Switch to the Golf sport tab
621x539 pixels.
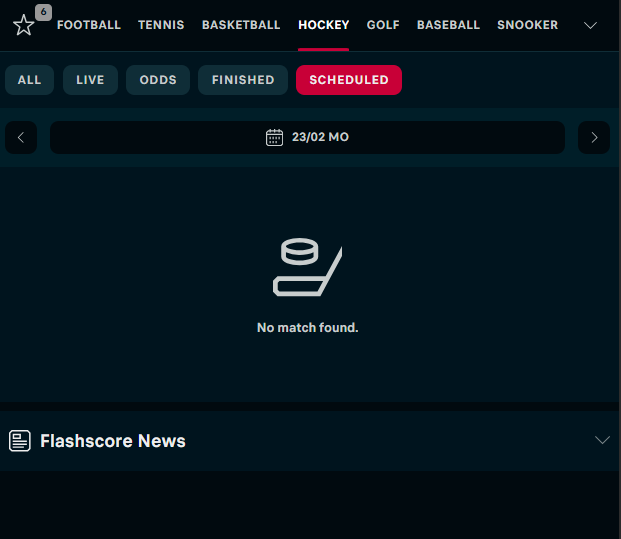[383, 25]
